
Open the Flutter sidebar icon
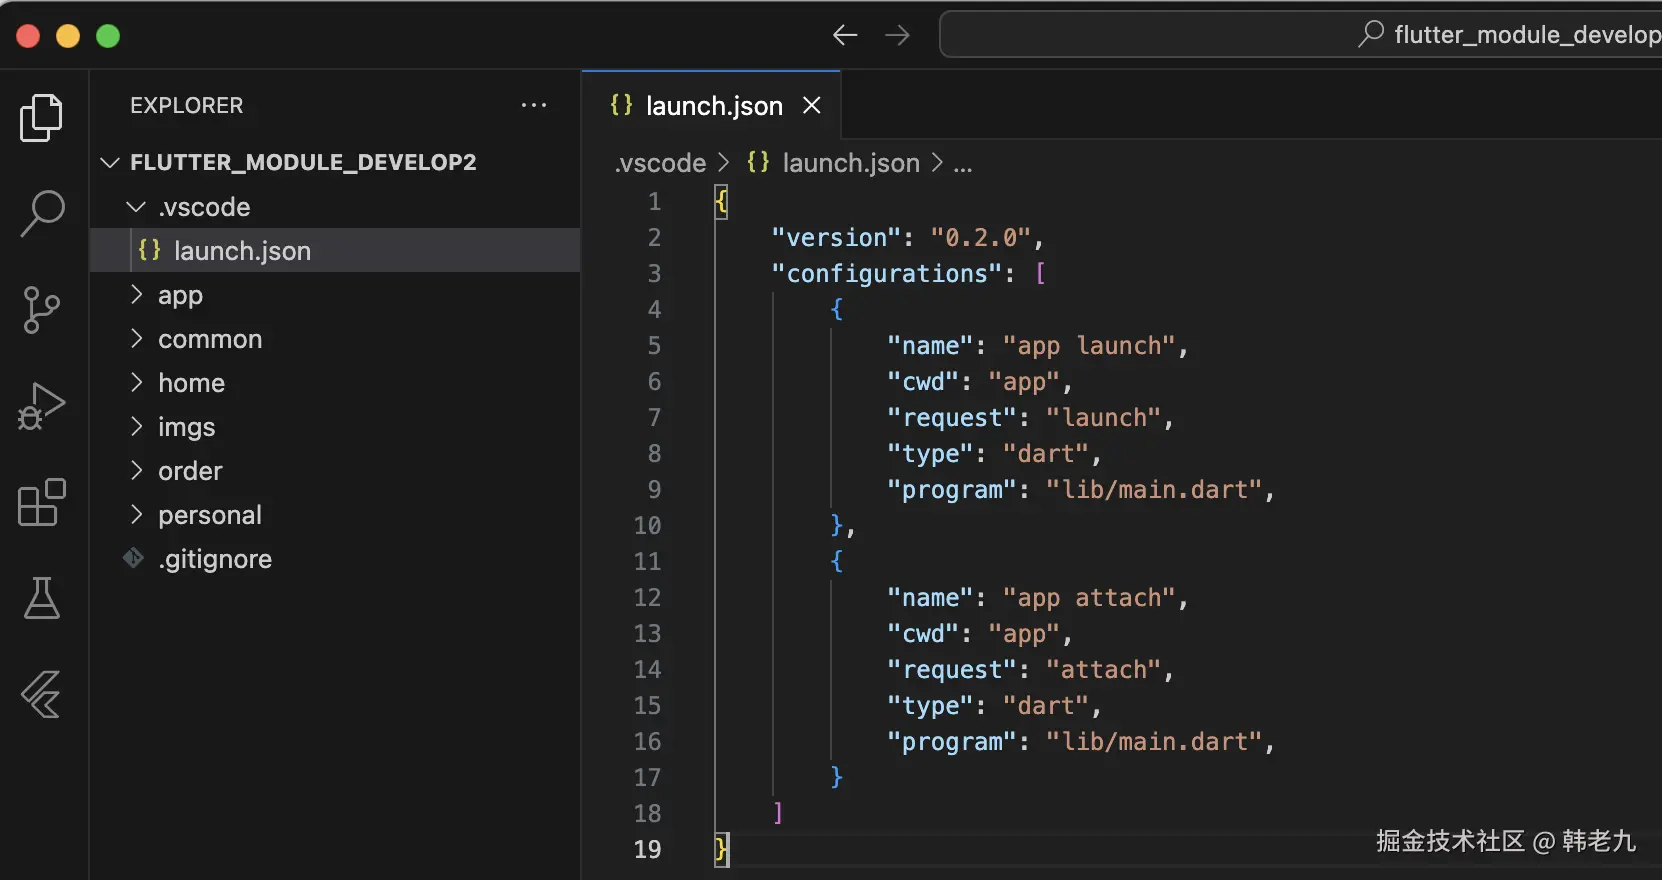41,694
